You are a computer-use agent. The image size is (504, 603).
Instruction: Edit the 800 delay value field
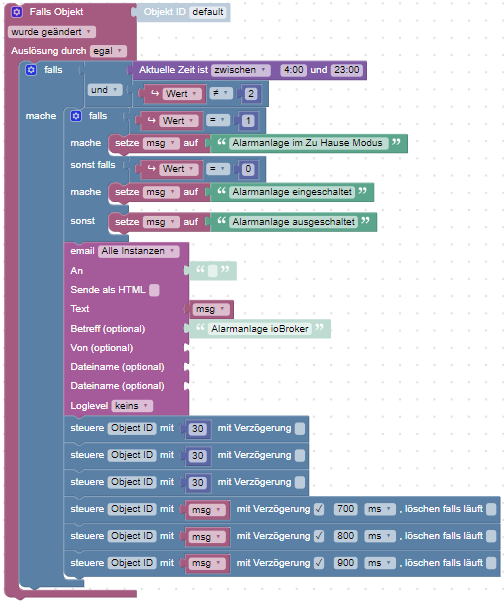coord(346,536)
